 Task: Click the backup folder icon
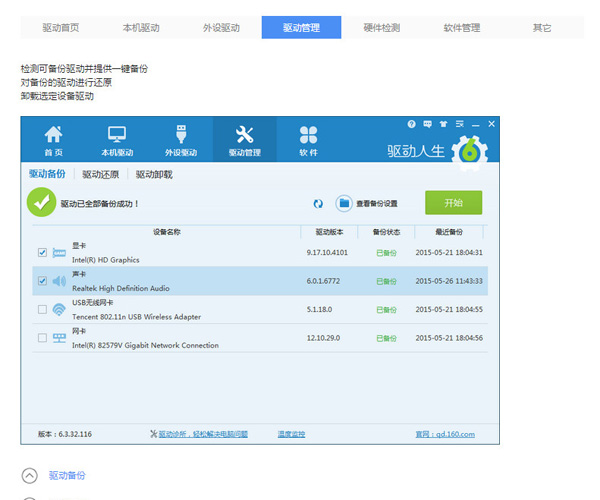[344, 203]
